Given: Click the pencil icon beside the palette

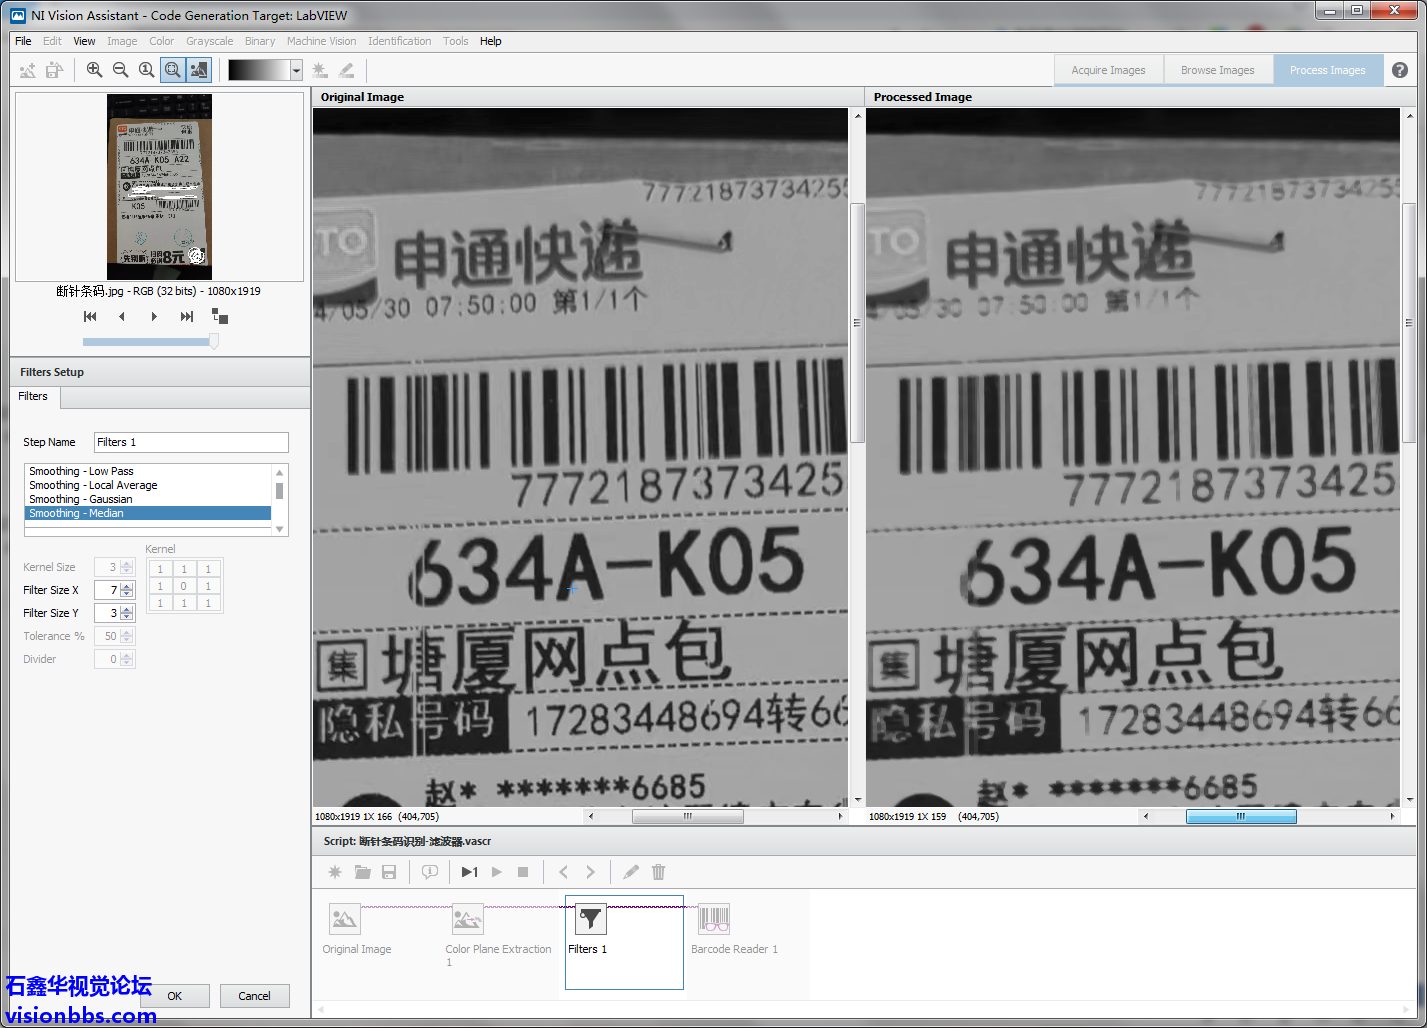Looking at the screenshot, I should (346, 70).
